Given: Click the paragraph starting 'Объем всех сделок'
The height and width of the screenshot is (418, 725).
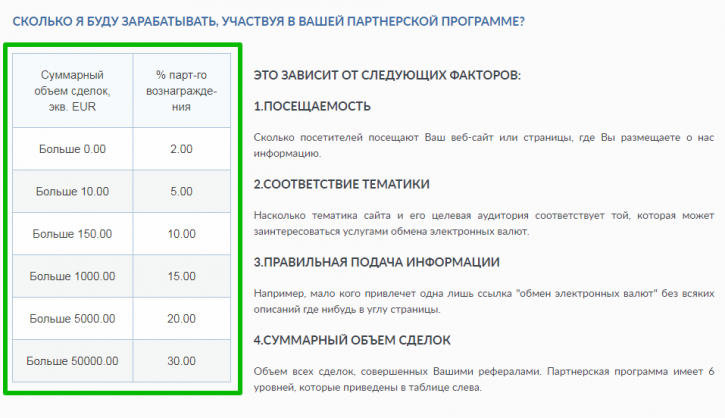Looking at the screenshot, I should pyautogui.click(x=484, y=379).
